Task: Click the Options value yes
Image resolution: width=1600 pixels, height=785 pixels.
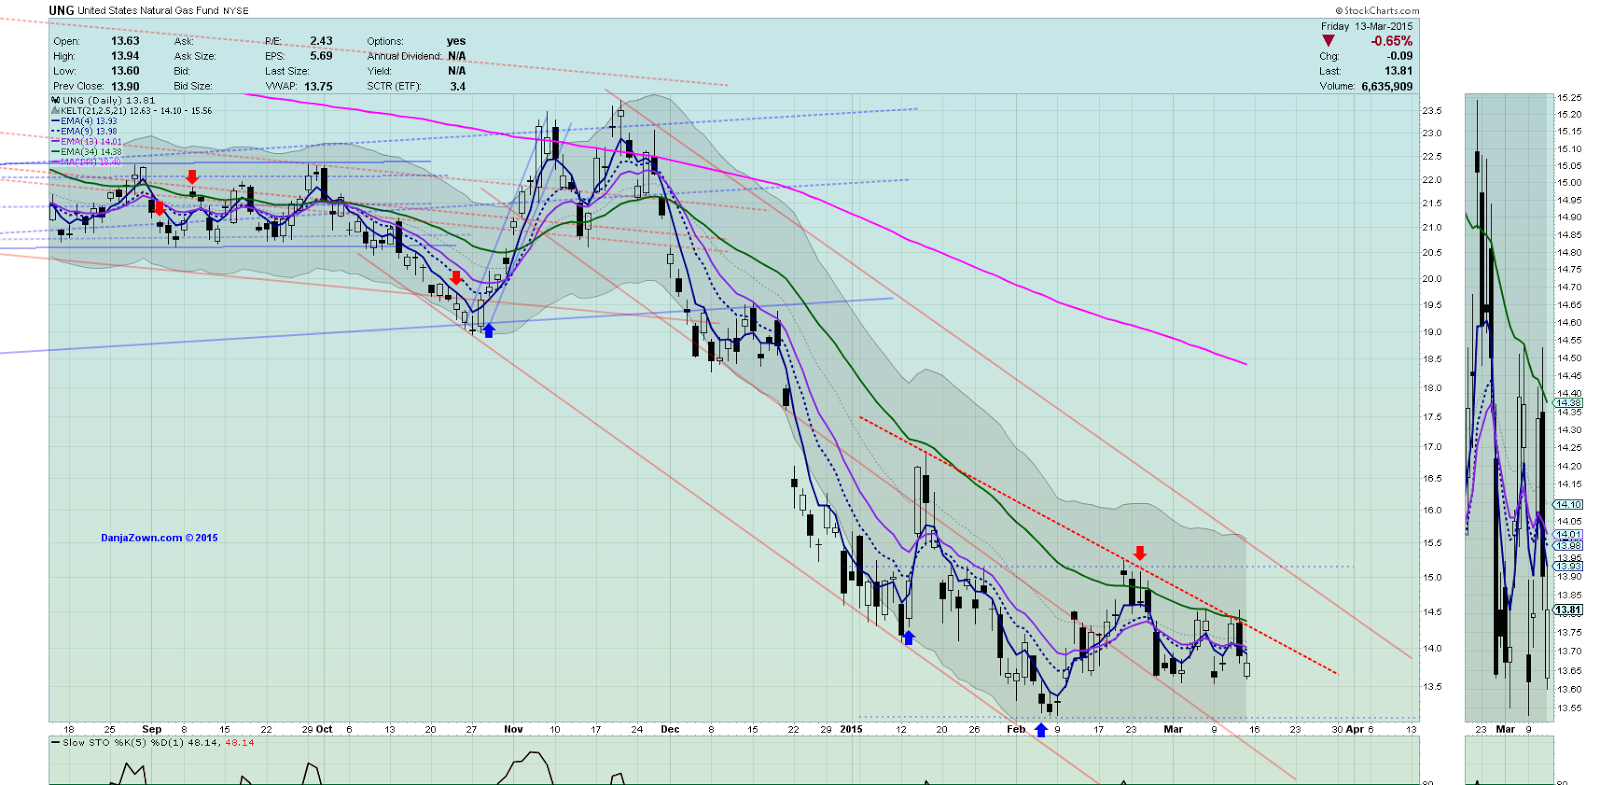Action: [x=456, y=41]
